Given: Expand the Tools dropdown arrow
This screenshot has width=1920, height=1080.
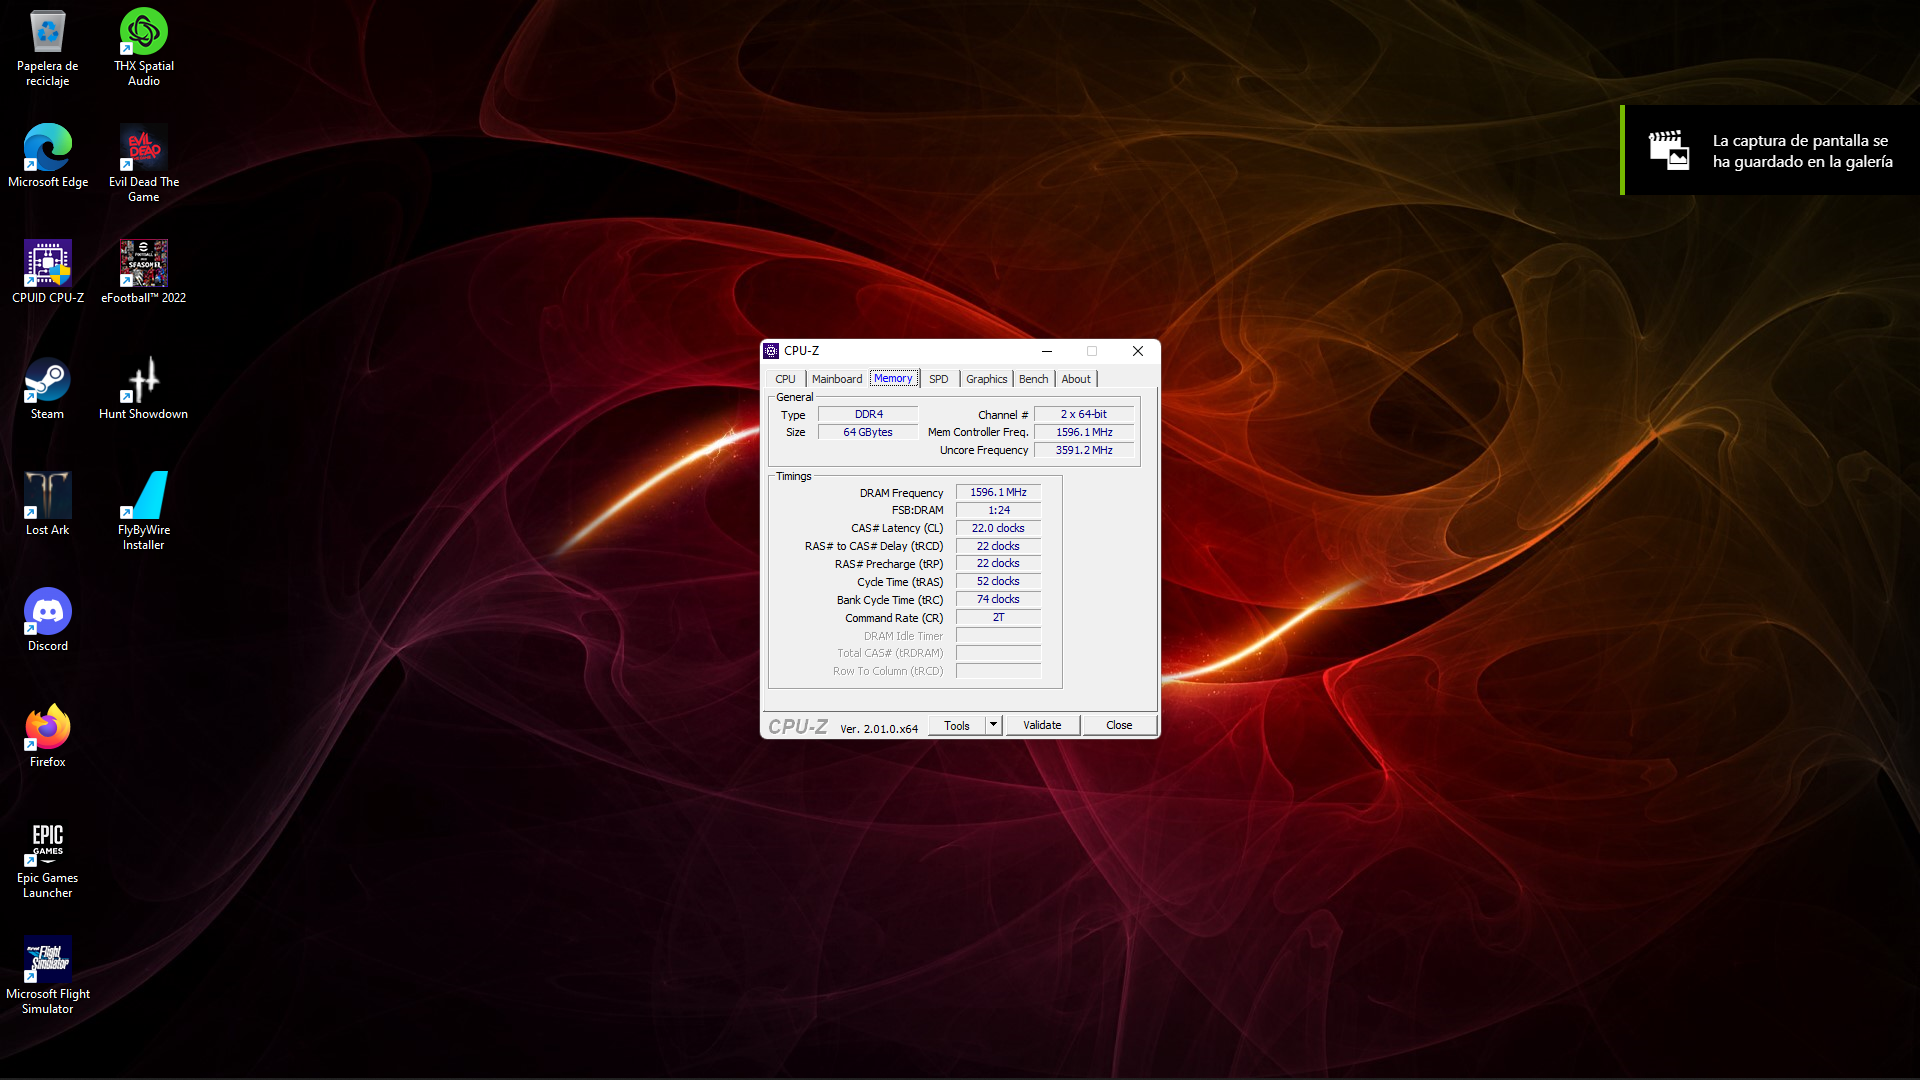Looking at the screenshot, I should (x=993, y=725).
